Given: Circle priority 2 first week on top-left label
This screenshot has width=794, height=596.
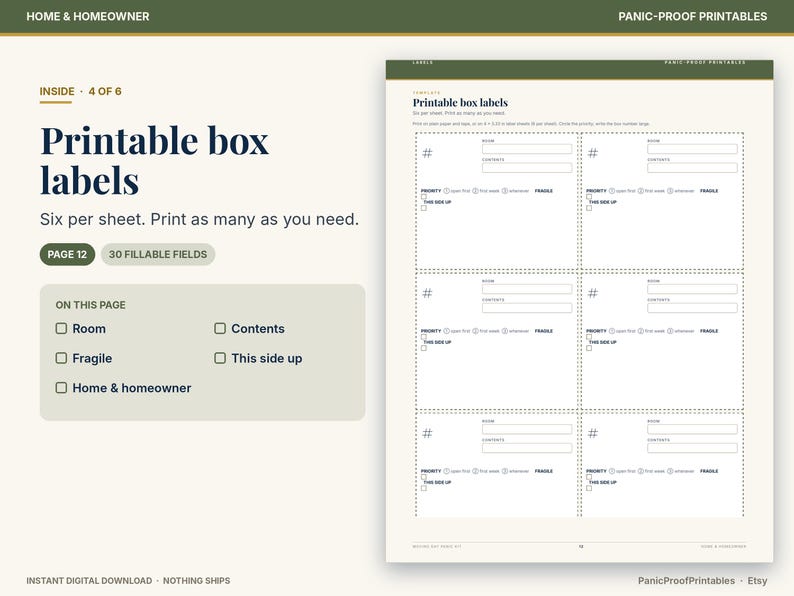Looking at the screenshot, I should pyautogui.click(x=475, y=191).
